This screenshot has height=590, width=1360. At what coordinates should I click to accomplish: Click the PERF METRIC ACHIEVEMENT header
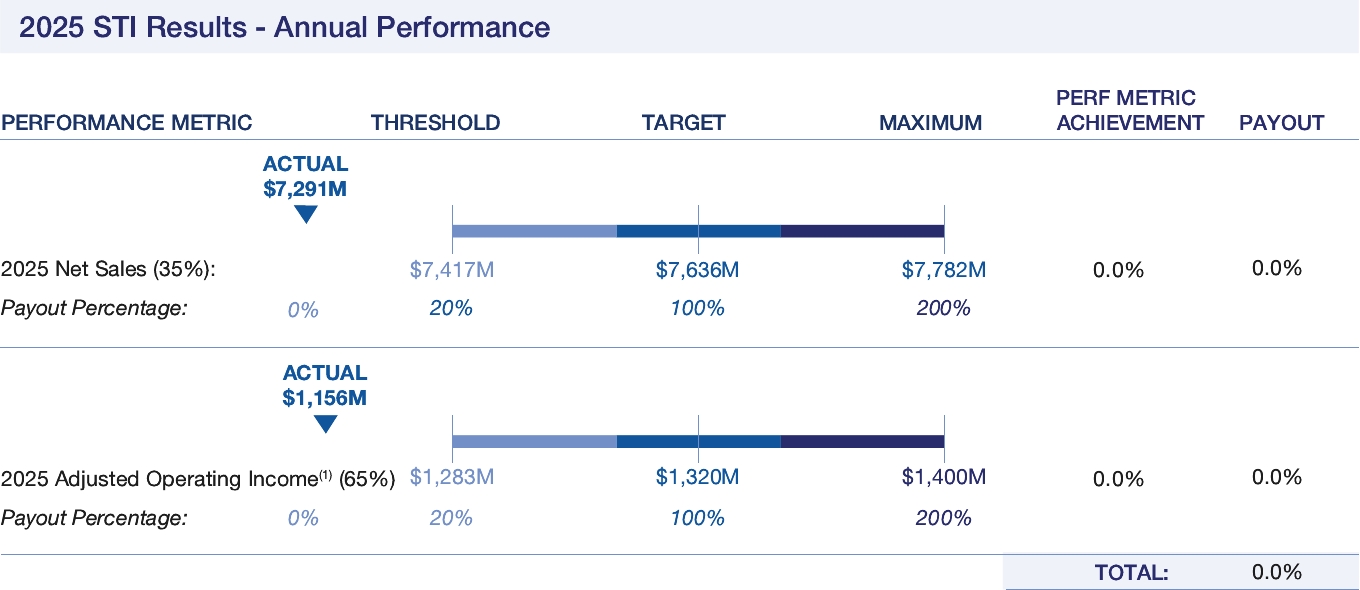(x=1130, y=110)
